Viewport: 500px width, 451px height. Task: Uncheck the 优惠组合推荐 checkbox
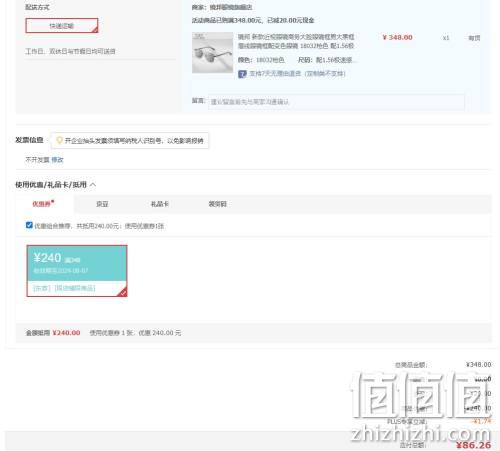tap(29, 225)
